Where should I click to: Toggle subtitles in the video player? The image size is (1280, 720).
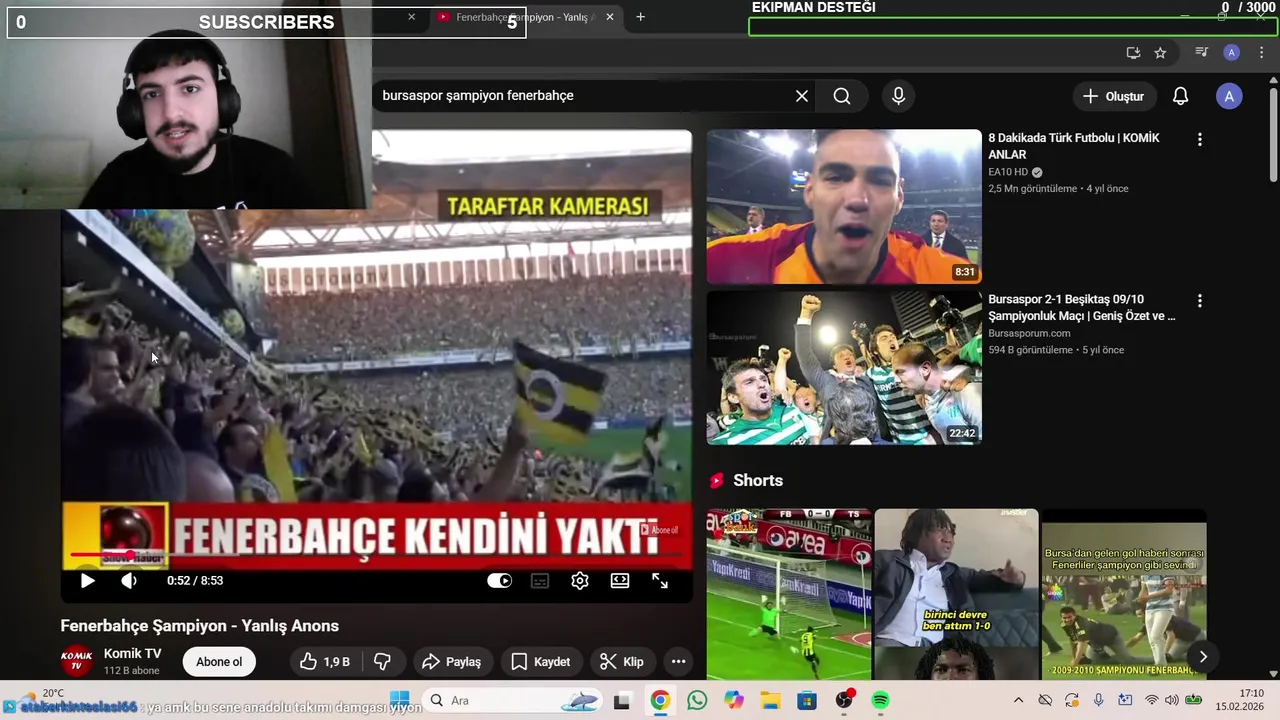point(540,581)
